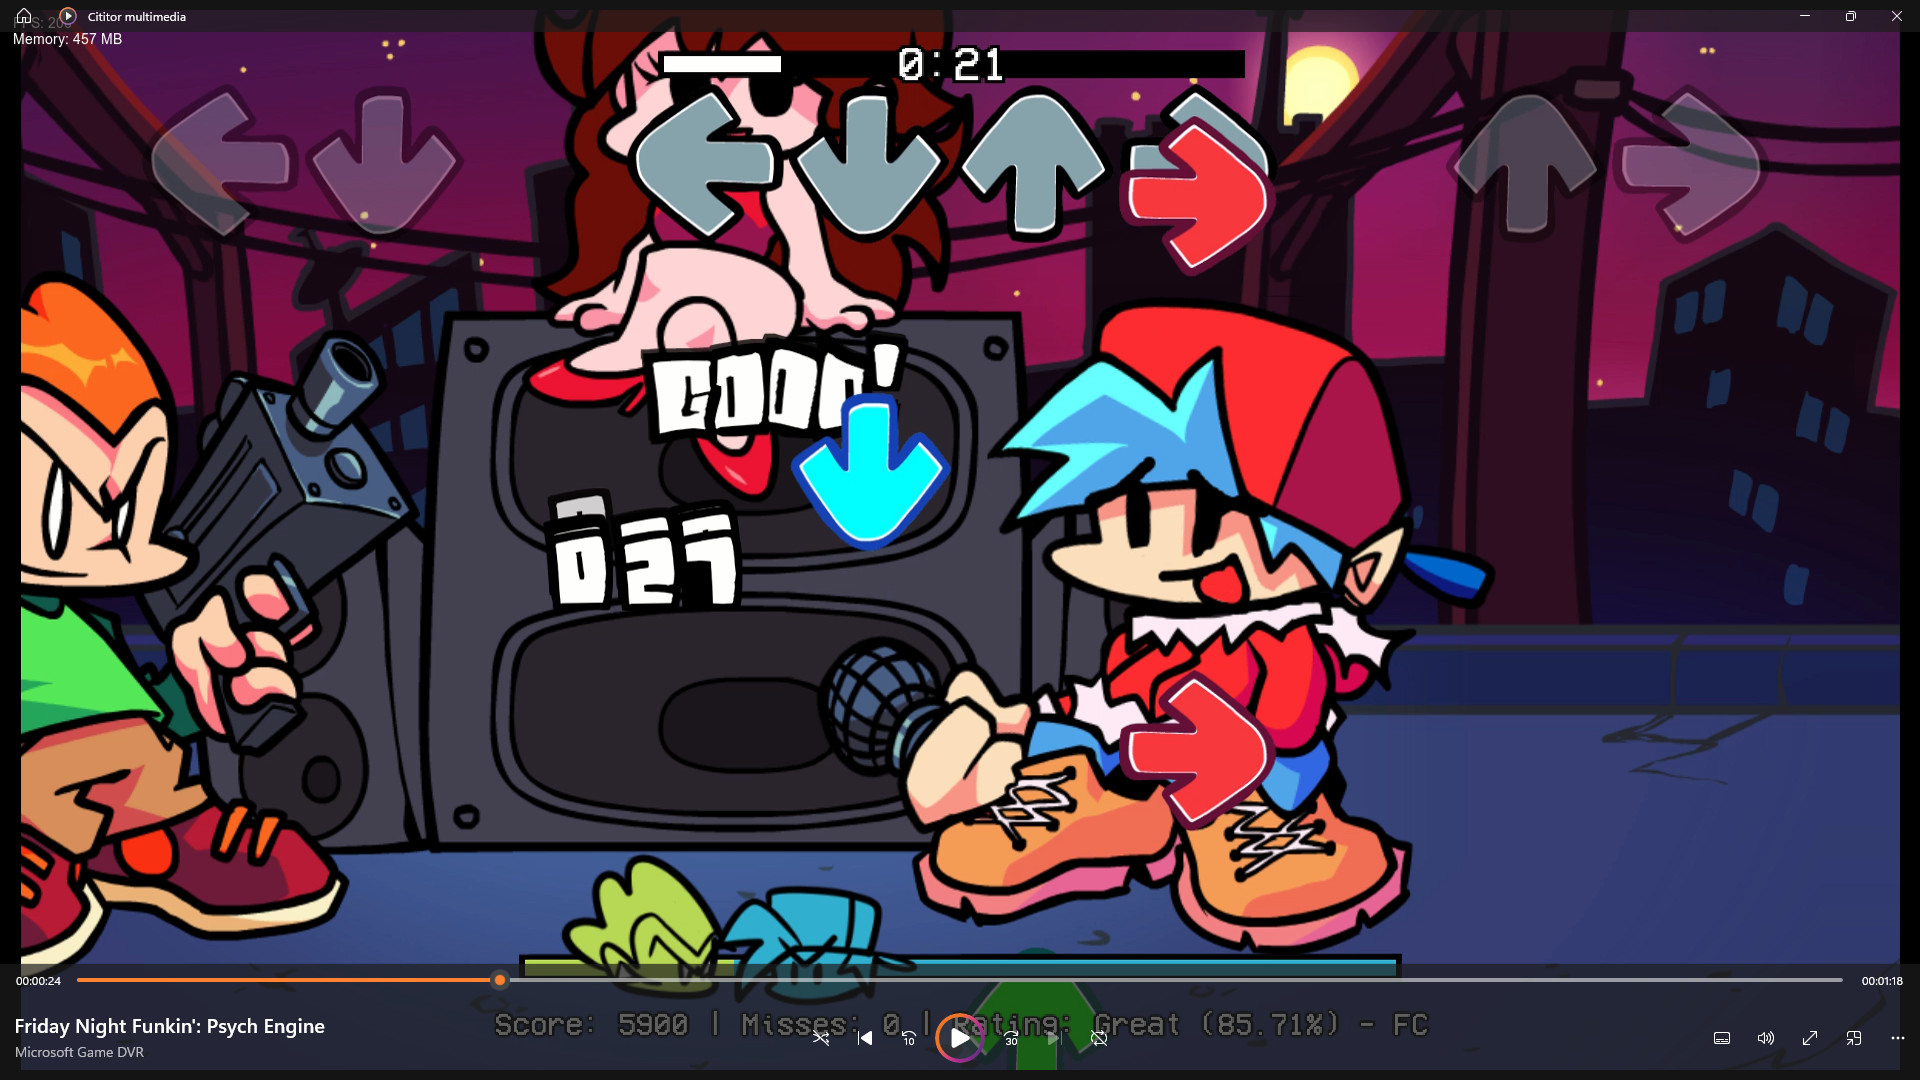
Task: Restore down the Media Player window
Action: pyautogui.click(x=1851, y=16)
